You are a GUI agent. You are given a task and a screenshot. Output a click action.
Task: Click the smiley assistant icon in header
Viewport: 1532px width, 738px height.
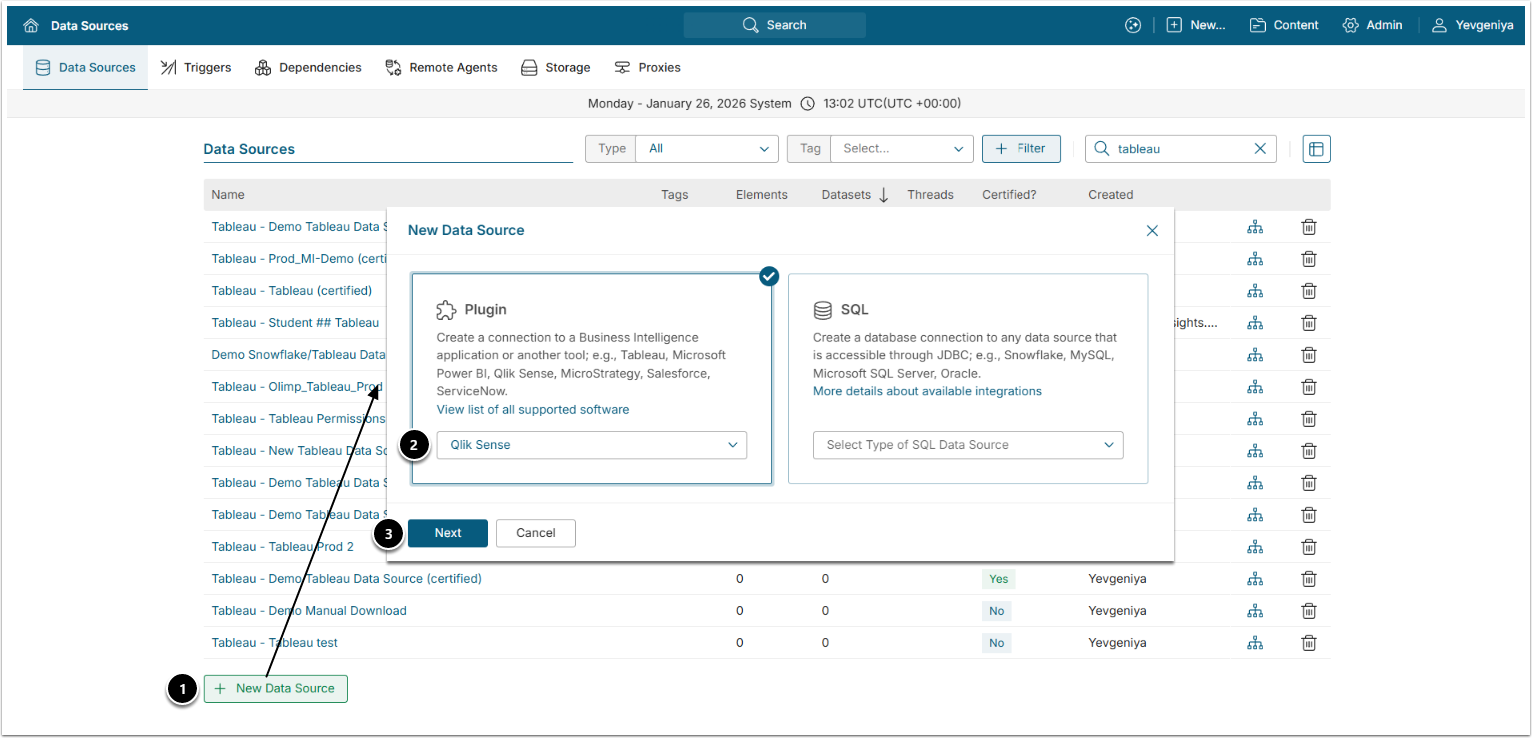1132,25
